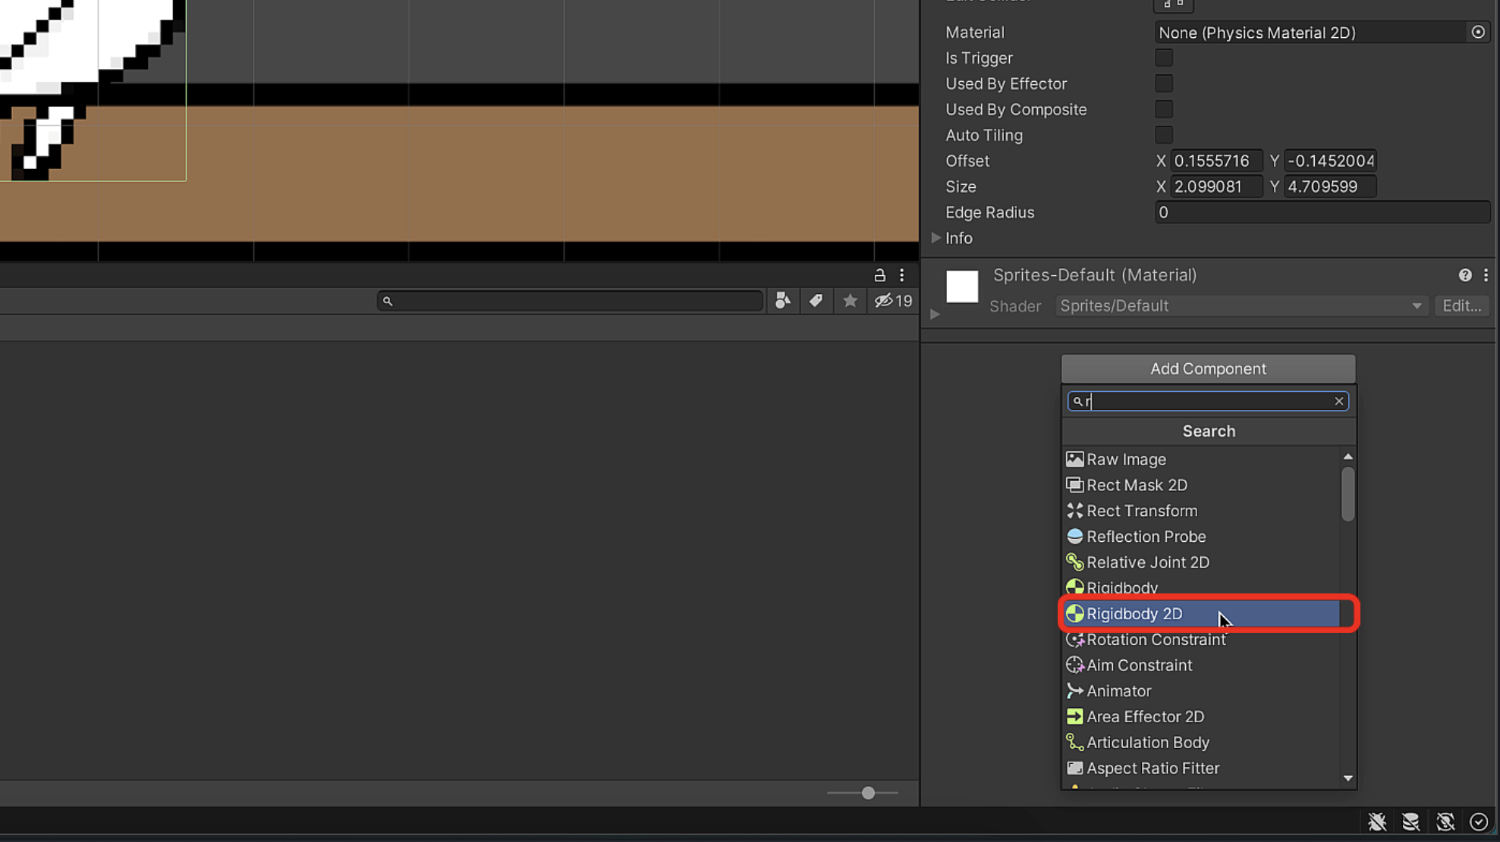Select Animator from the component list
Image resolution: width=1500 pixels, height=842 pixels.
point(1201,691)
